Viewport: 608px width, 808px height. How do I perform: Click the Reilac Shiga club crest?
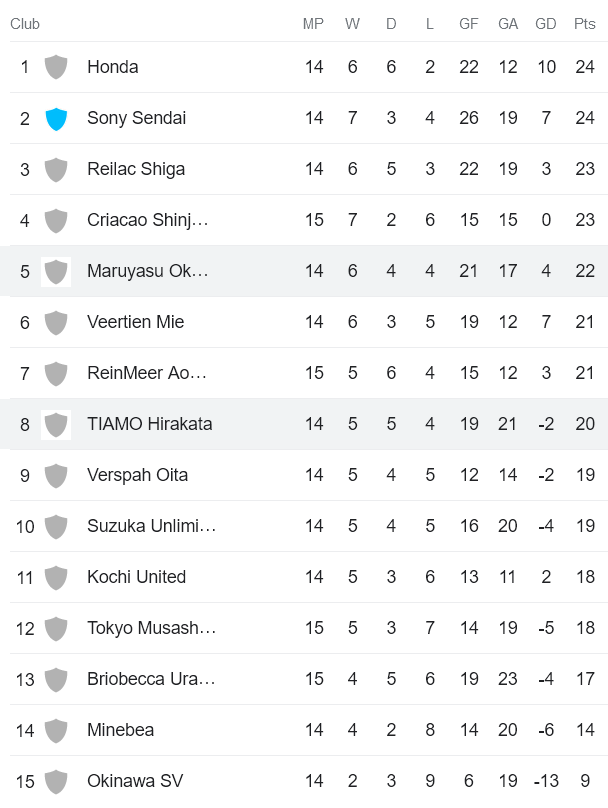56,169
